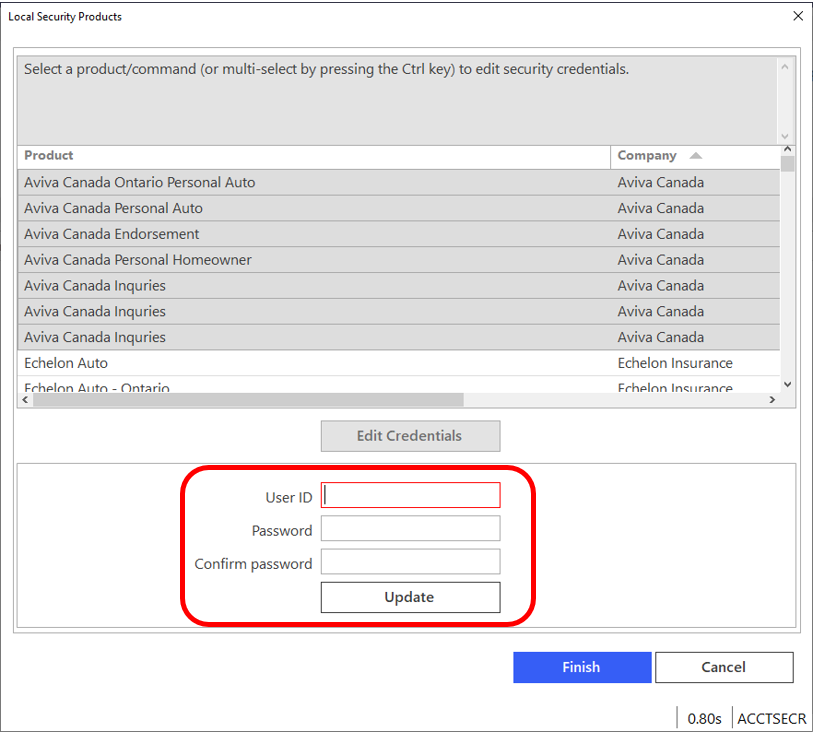This screenshot has height=733, width=815.
Task: Click the blue Finish button
Action: pos(582,667)
